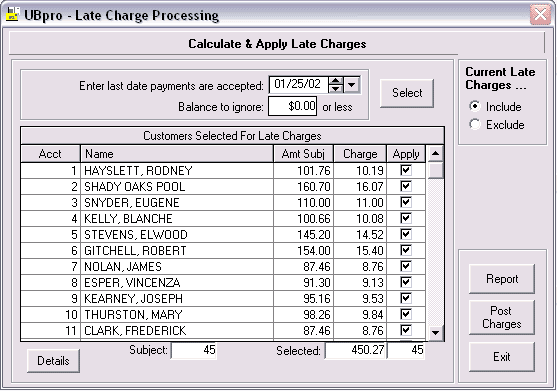Click amount subject value 110.00
The height and width of the screenshot is (391, 557).
(303, 202)
